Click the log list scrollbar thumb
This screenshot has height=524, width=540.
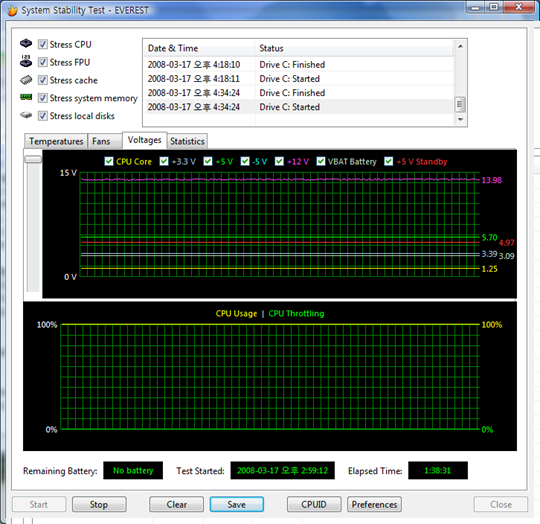tap(460, 104)
